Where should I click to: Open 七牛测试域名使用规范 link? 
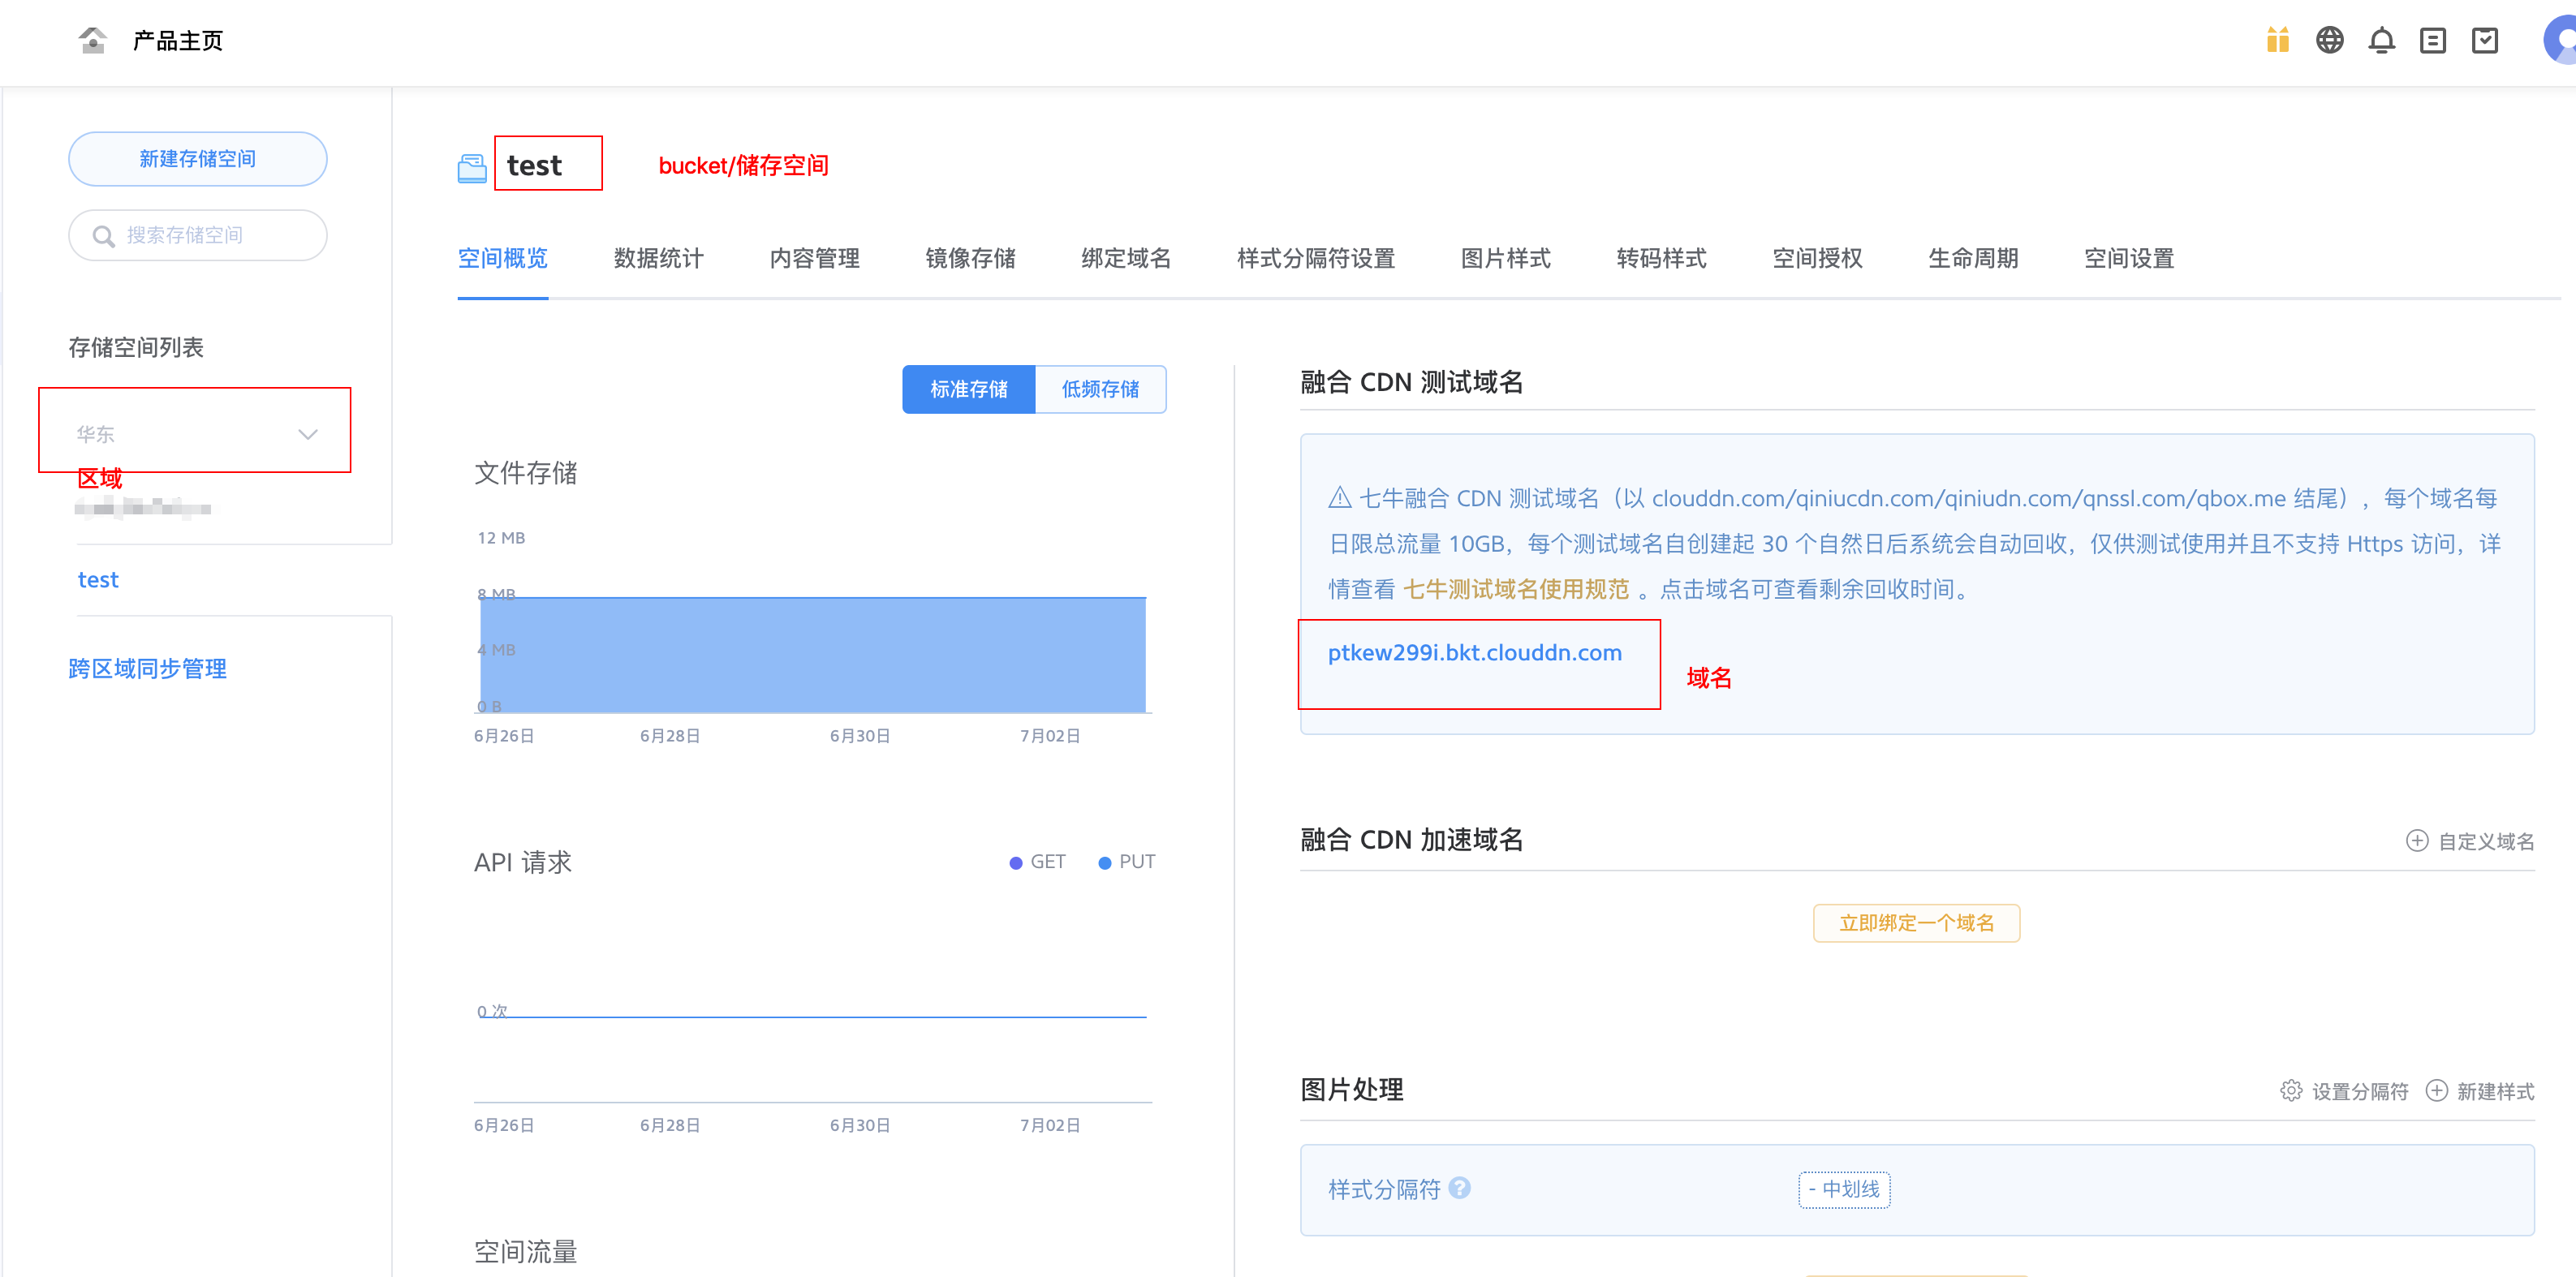pyautogui.click(x=1516, y=590)
